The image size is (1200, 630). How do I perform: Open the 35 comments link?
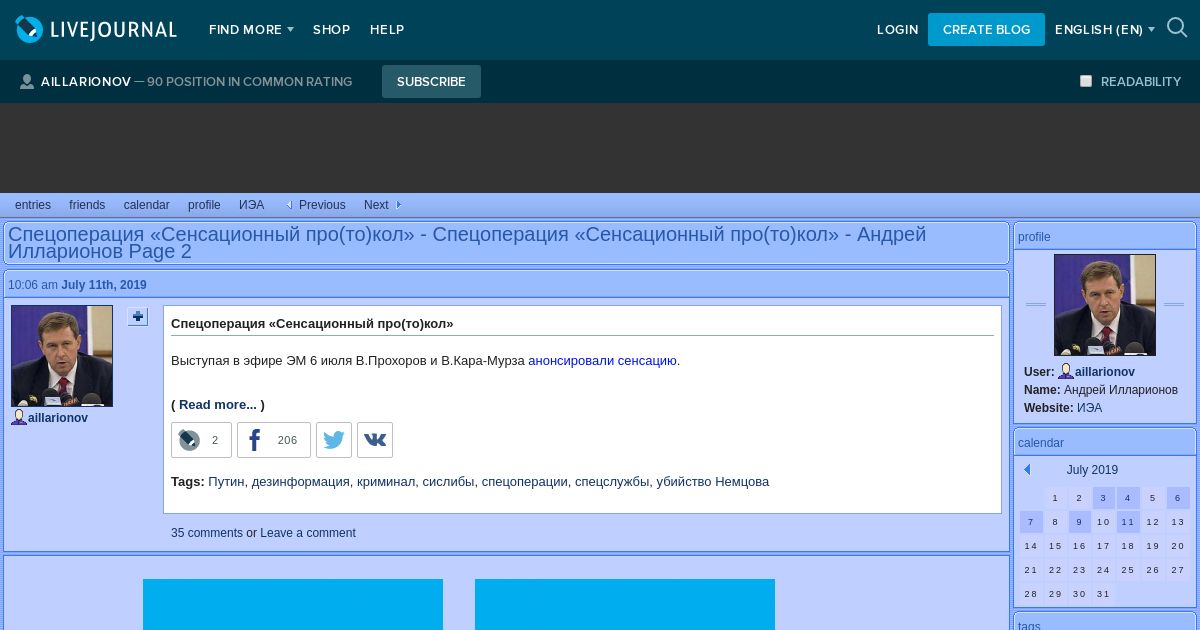click(x=207, y=533)
